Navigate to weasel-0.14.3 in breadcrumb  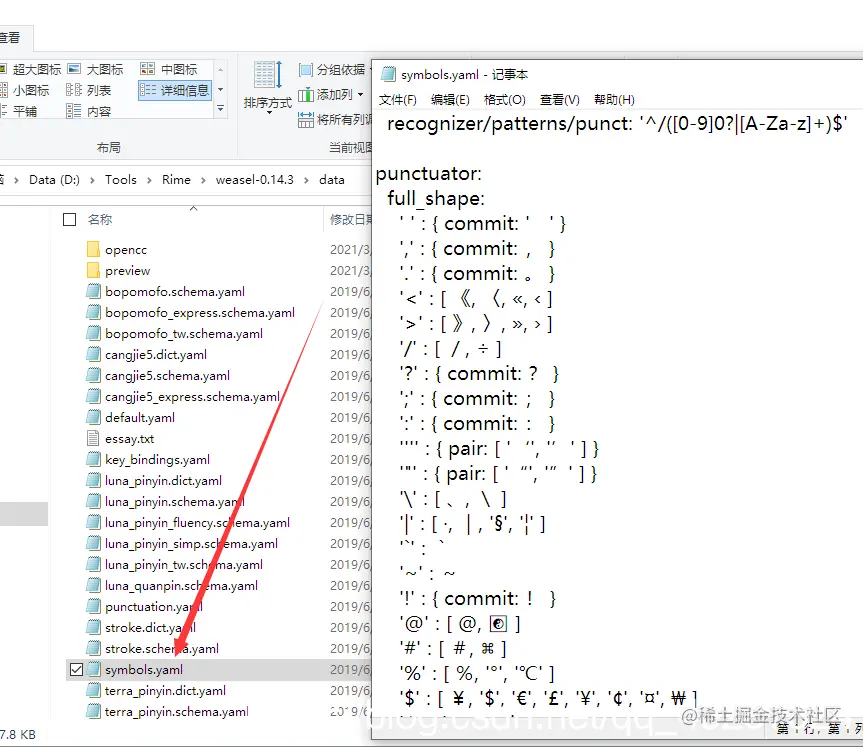pos(255,180)
